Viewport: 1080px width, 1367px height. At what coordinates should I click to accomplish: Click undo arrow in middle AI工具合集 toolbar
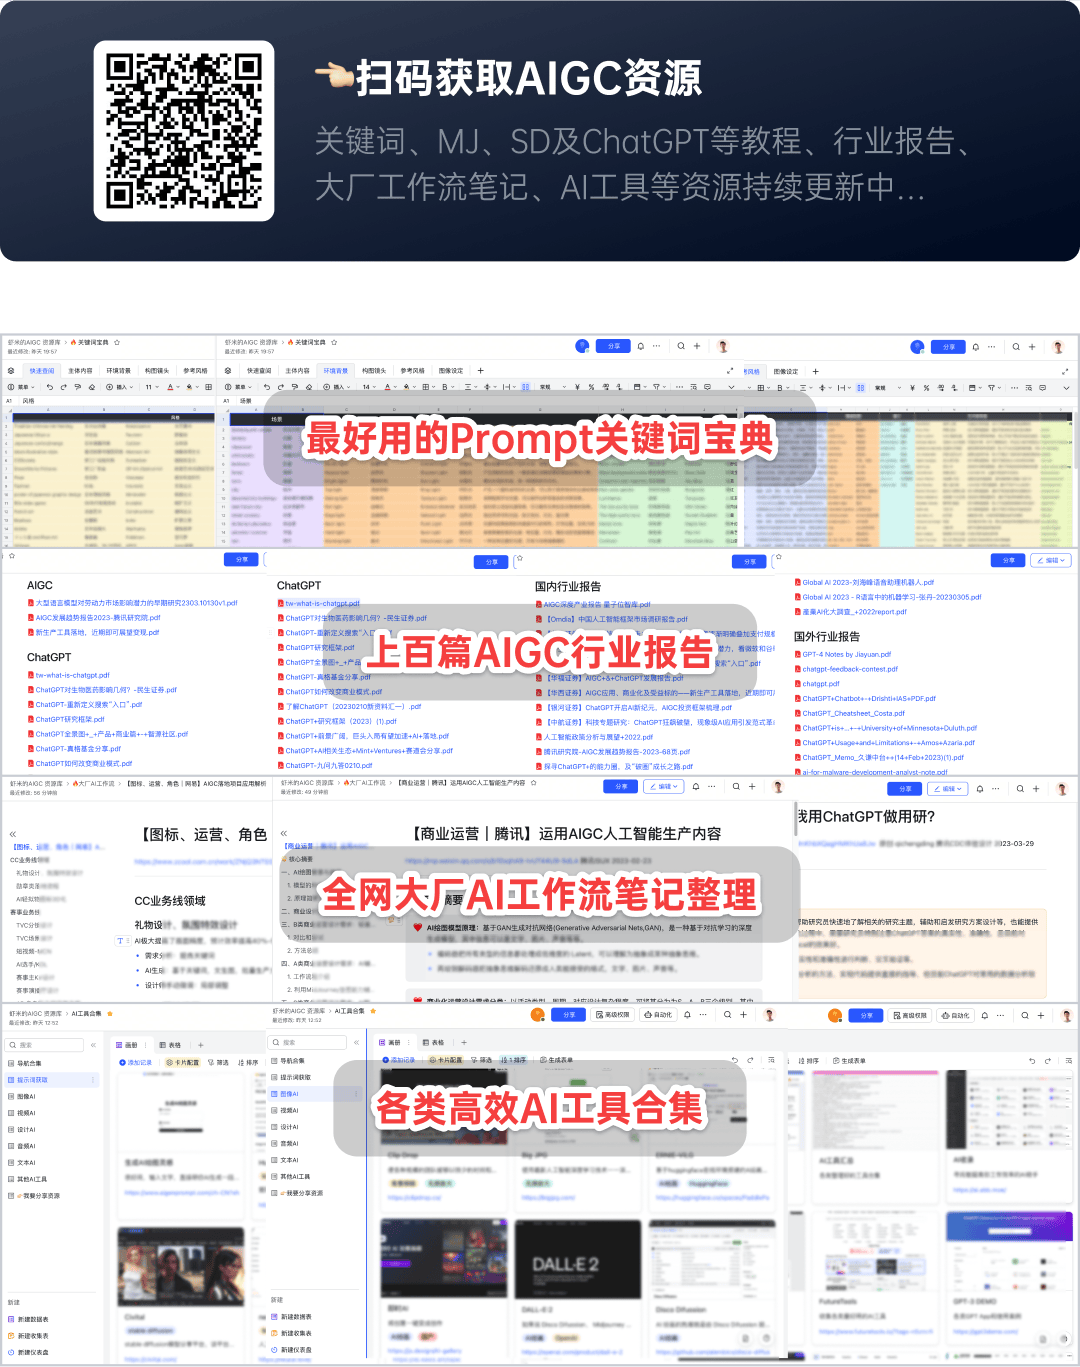click(734, 1060)
